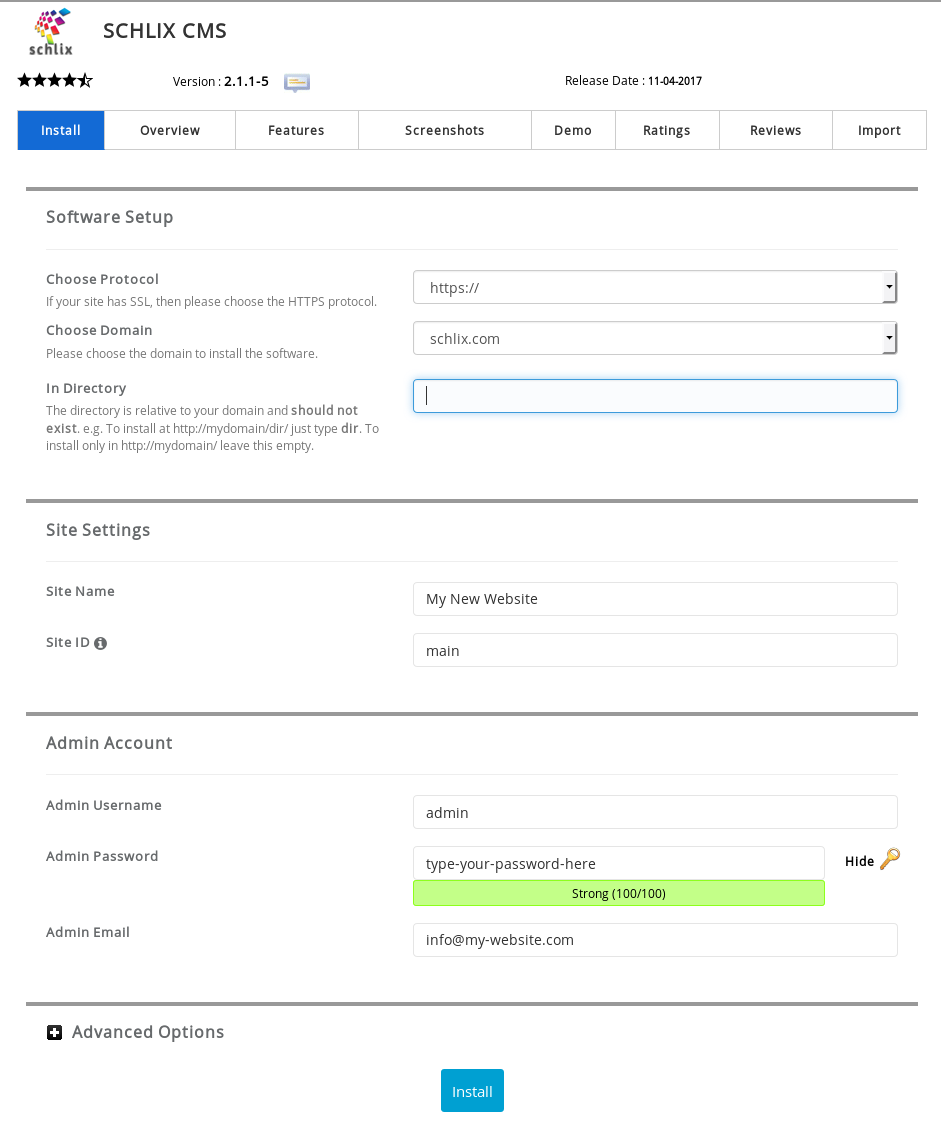This screenshot has height=1124, width=941.
Task: Click into the Site Name field
Action: (x=654, y=599)
